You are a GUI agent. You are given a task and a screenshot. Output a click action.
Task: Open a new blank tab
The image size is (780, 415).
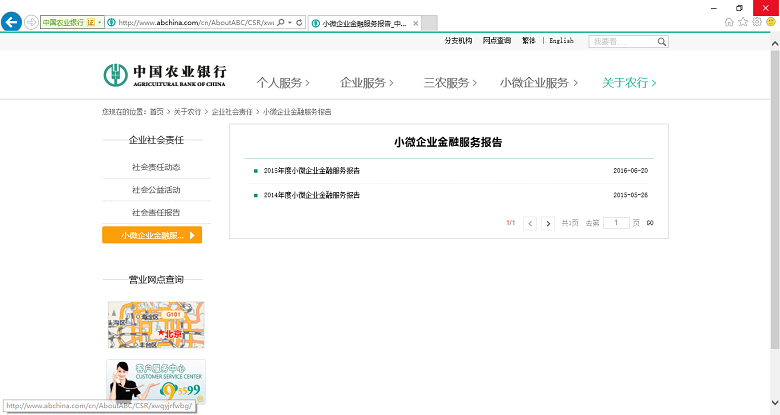coord(429,23)
